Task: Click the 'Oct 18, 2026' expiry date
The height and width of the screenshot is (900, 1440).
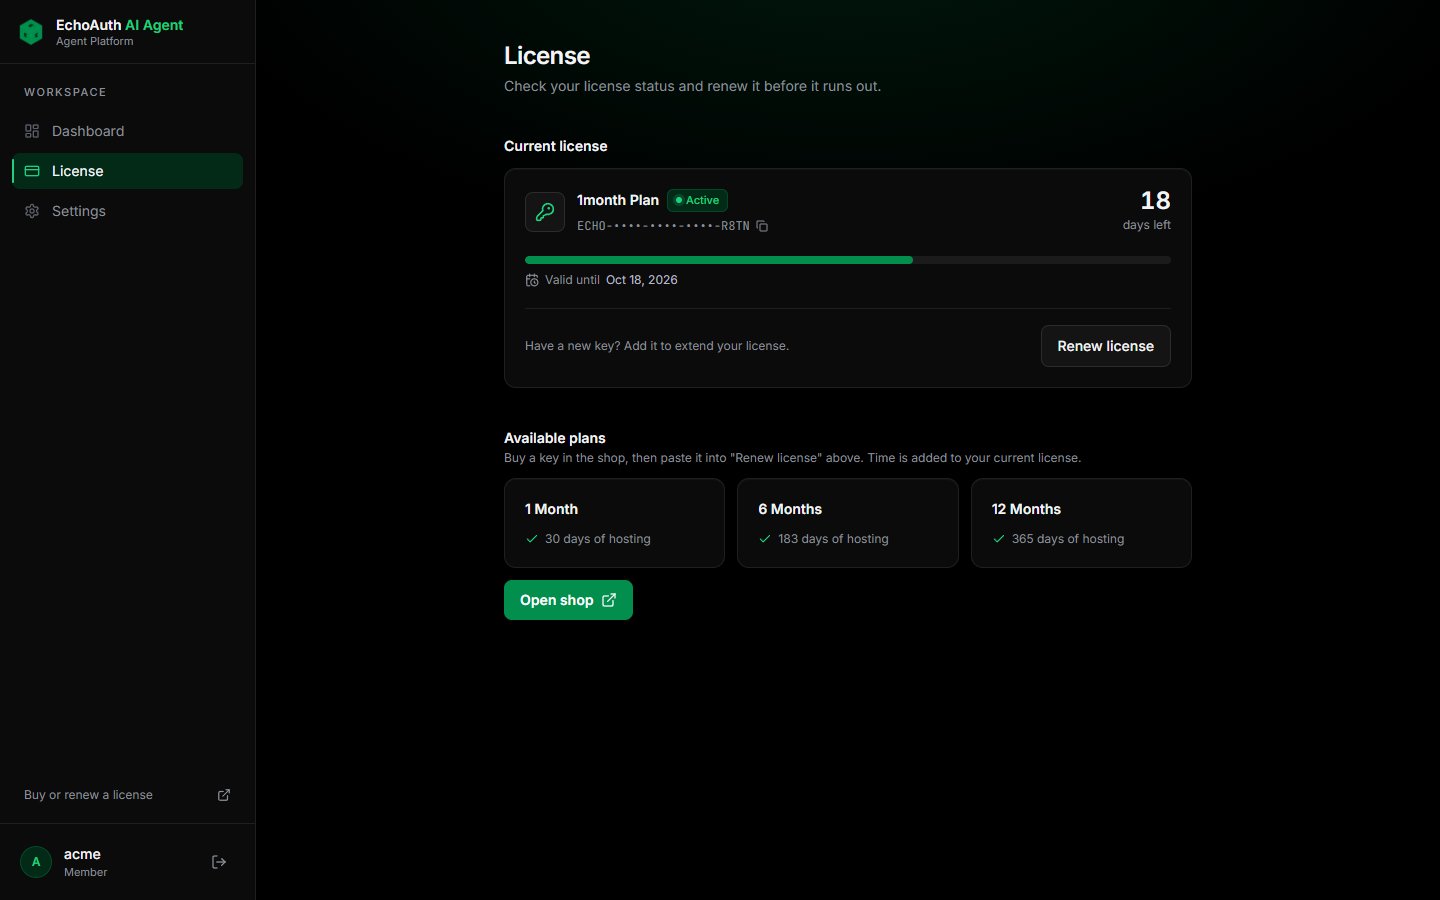Action: click(x=642, y=280)
